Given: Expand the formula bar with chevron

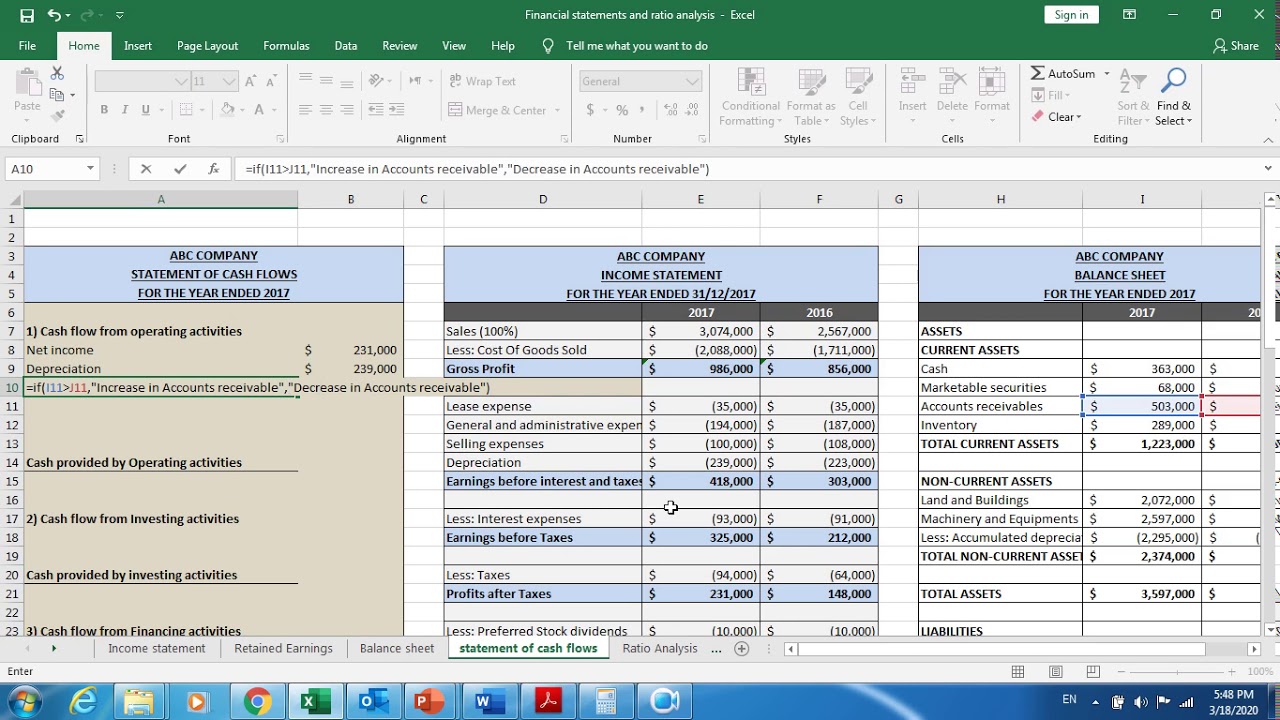Looking at the screenshot, I should (x=1268, y=169).
